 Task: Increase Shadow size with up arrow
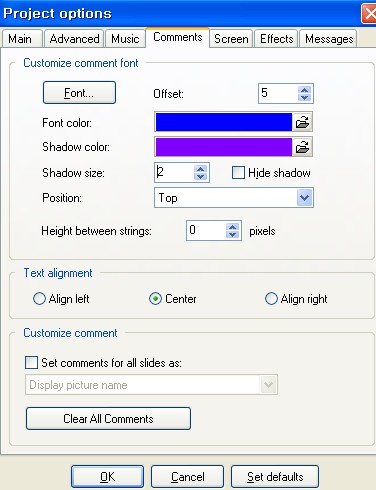coord(200,169)
